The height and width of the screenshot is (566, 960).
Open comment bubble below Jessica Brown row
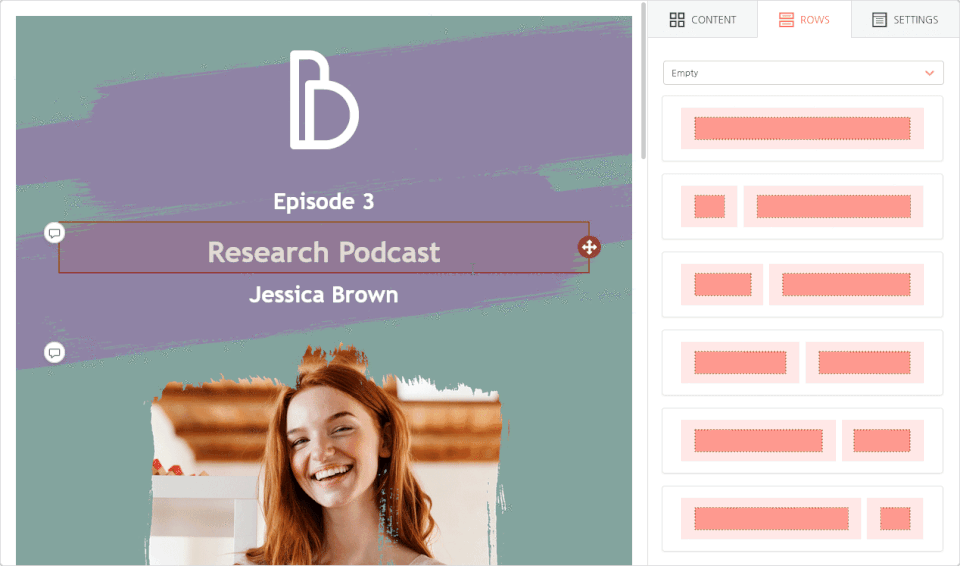[55, 353]
